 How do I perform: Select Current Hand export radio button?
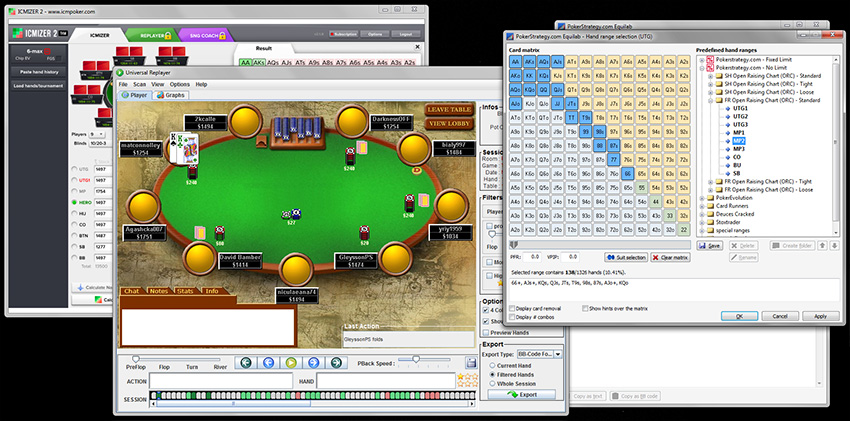(x=492, y=366)
